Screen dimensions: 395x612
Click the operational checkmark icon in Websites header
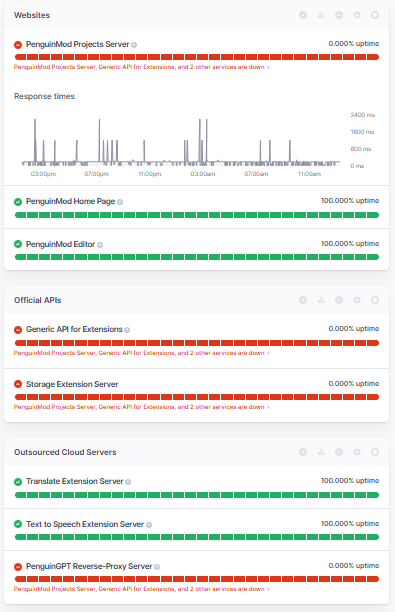[x=303, y=15]
